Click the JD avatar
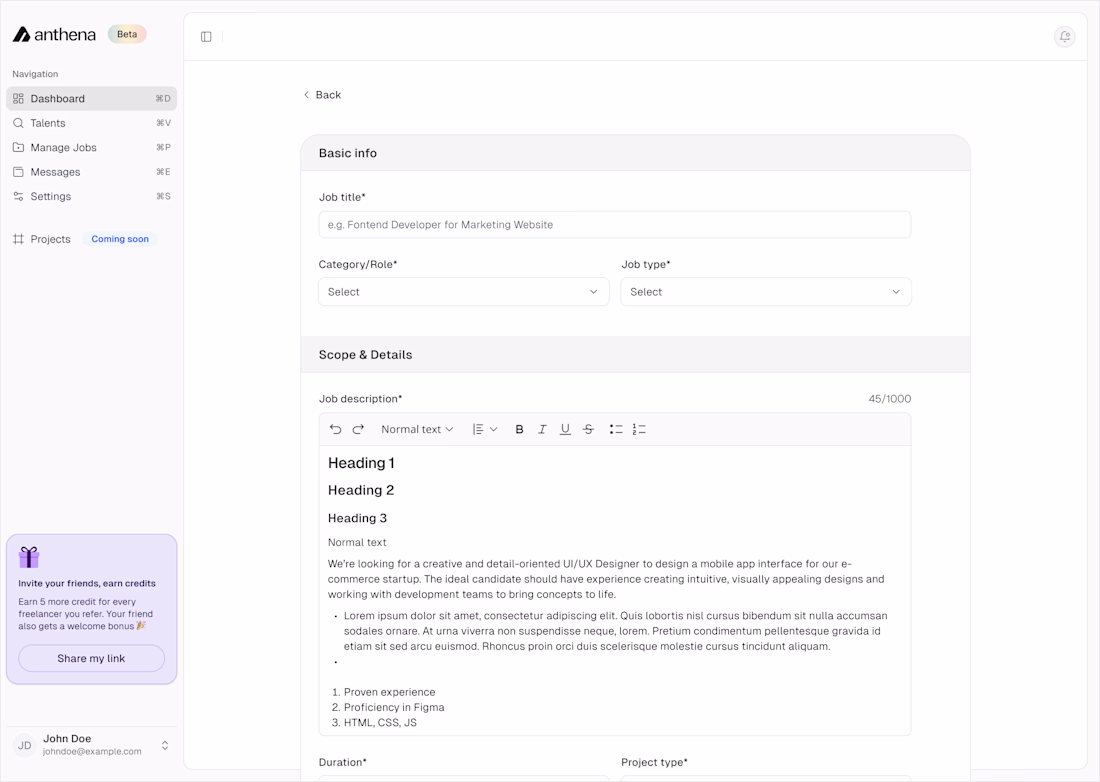 point(25,746)
